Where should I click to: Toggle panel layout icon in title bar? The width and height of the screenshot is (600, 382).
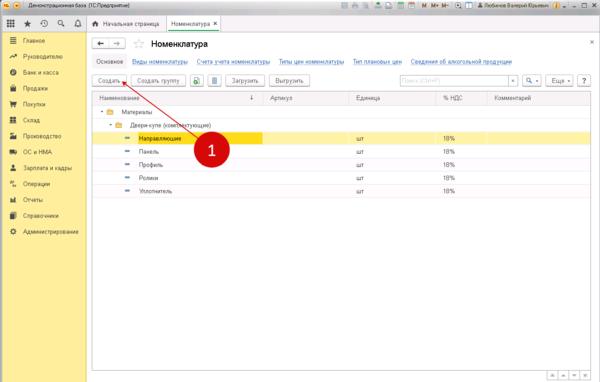[x=469, y=5]
